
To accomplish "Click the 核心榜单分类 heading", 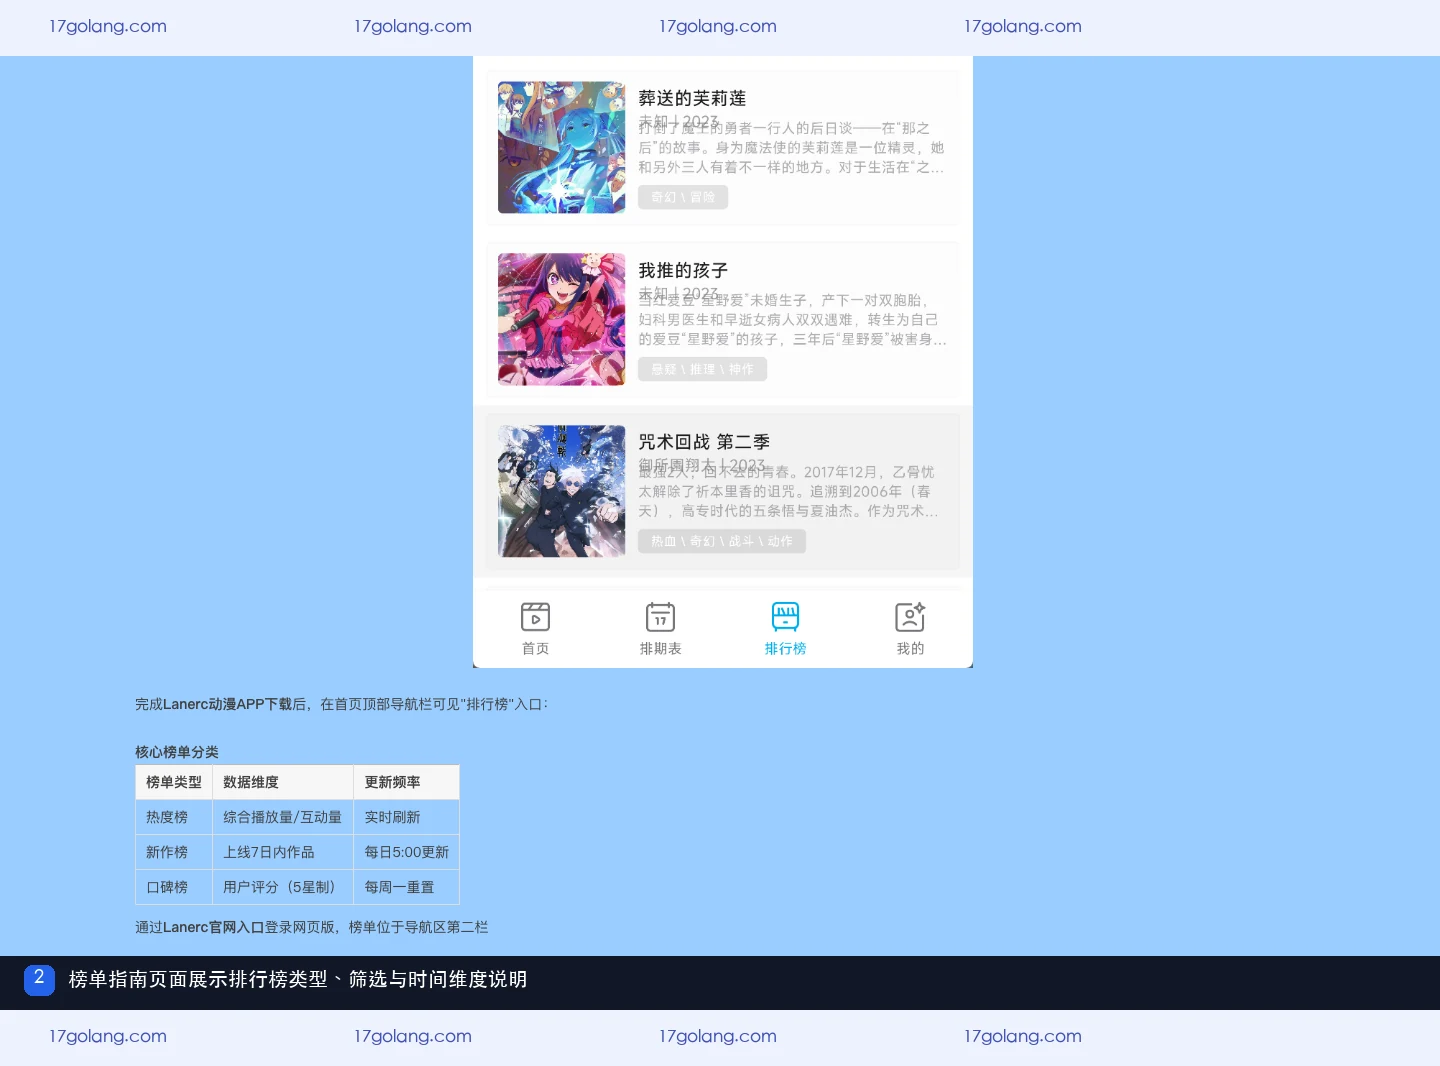I will tap(177, 752).
